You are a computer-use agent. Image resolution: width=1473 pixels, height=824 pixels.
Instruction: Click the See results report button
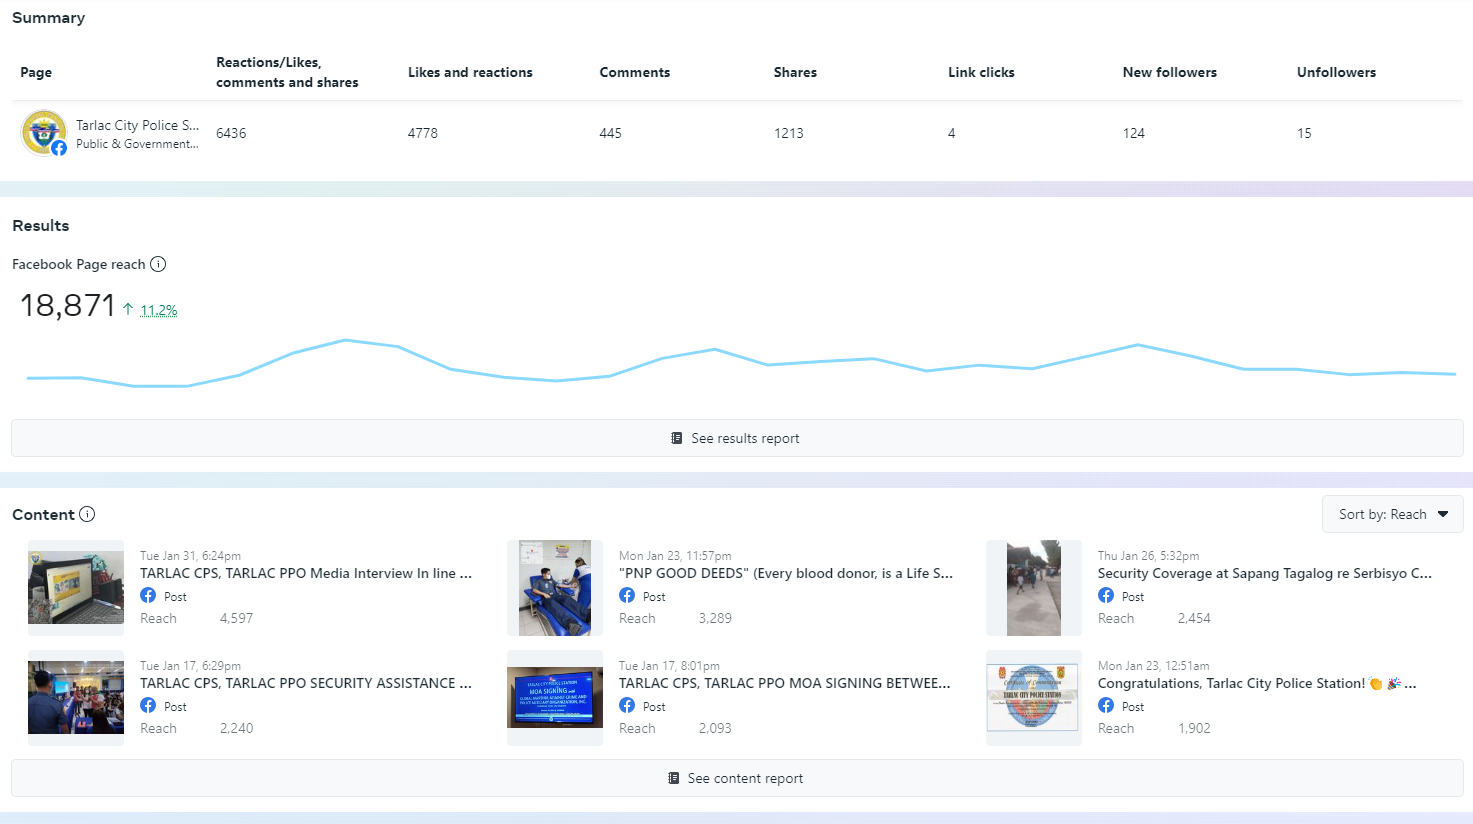(737, 438)
